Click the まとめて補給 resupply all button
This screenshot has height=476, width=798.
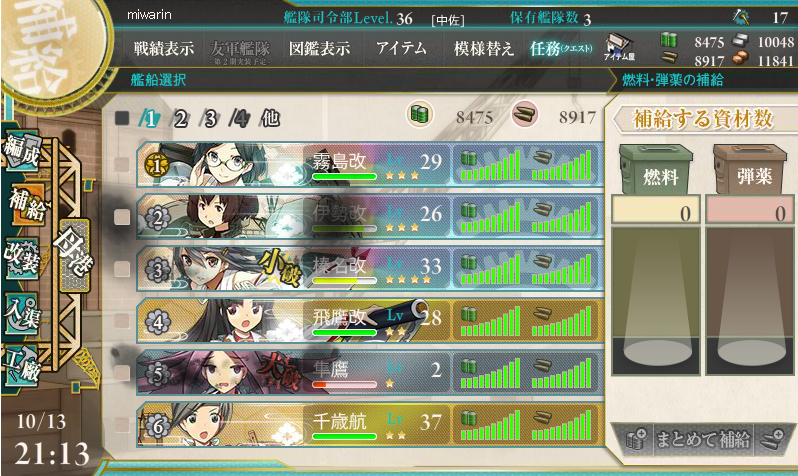coord(702,439)
